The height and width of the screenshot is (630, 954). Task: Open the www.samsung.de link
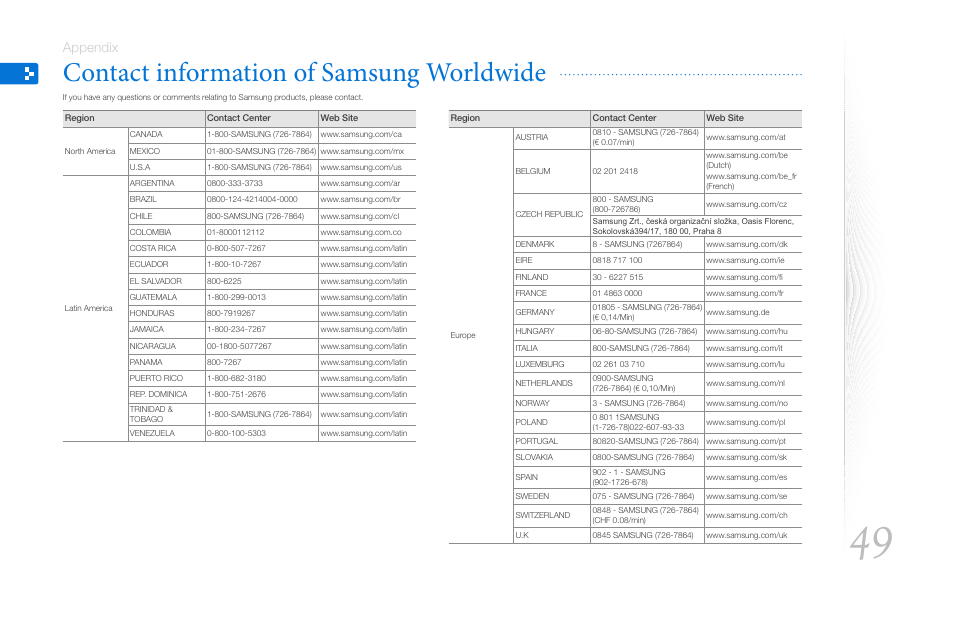(x=737, y=312)
